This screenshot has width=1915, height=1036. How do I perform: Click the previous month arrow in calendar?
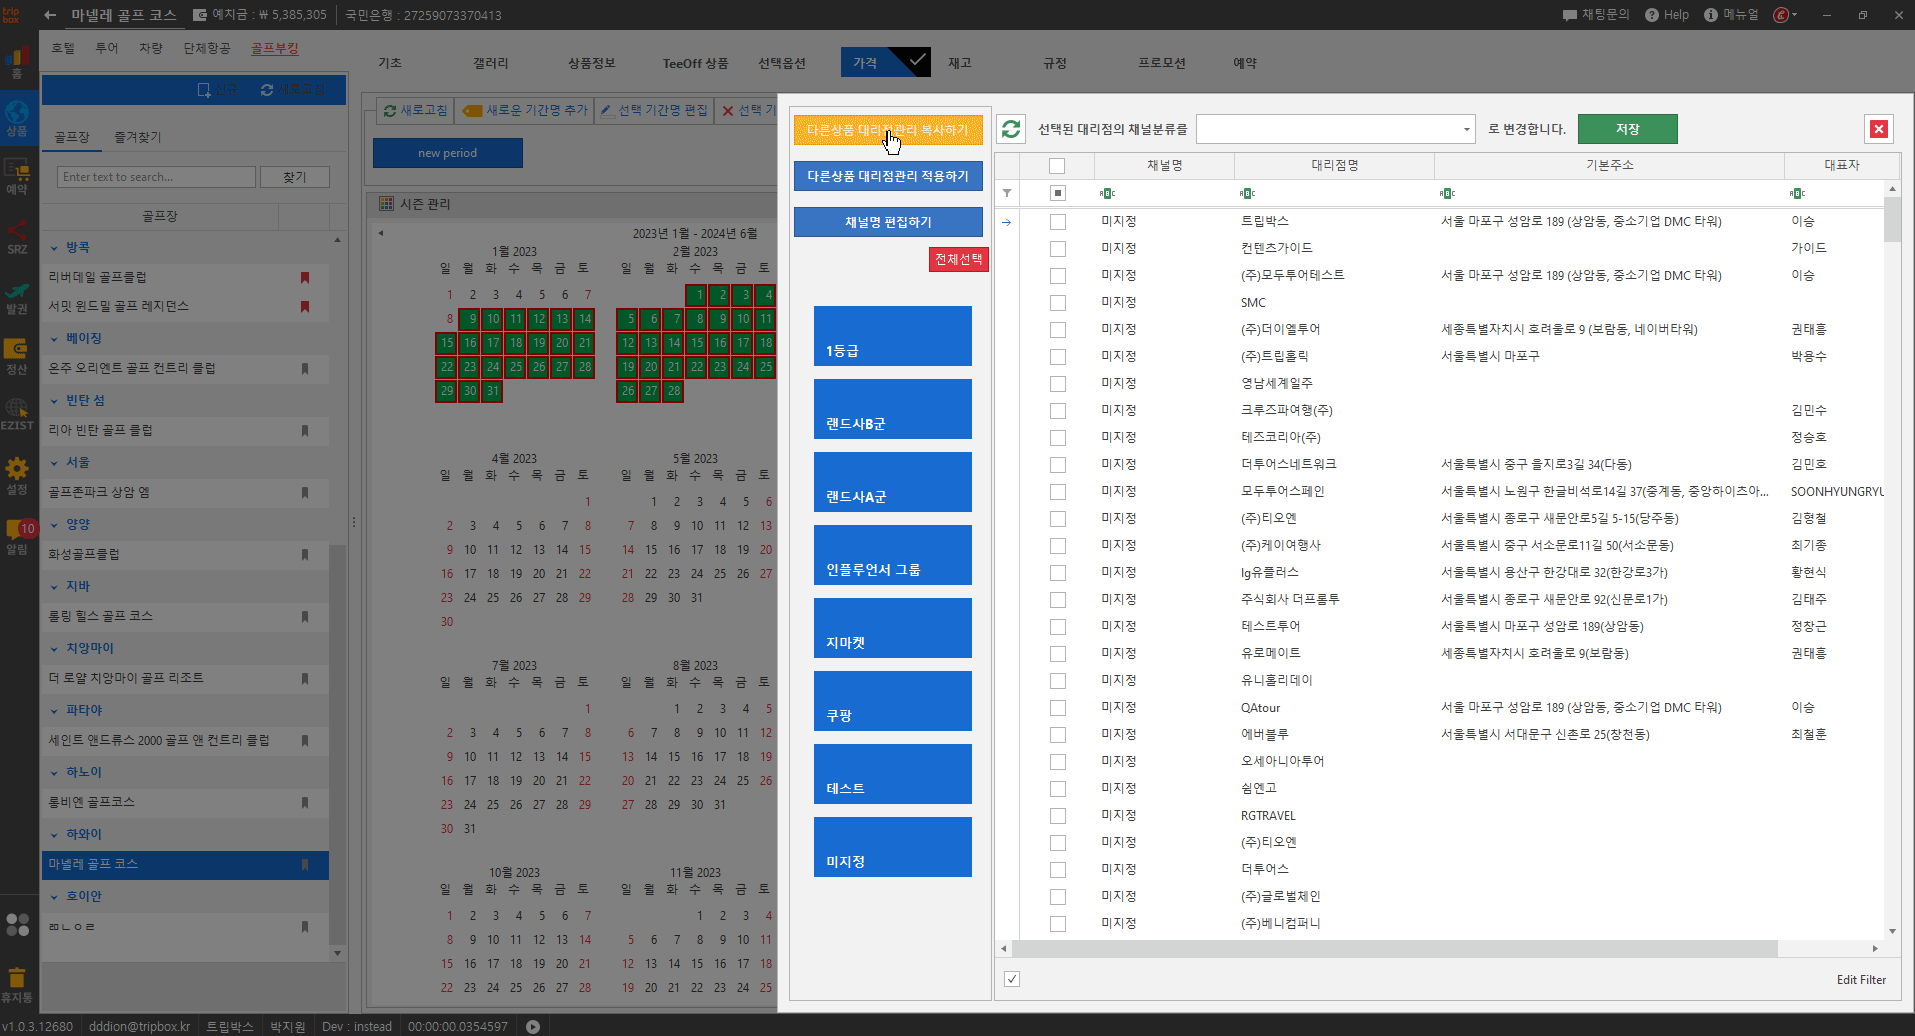pyautogui.click(x=381, y=234)
